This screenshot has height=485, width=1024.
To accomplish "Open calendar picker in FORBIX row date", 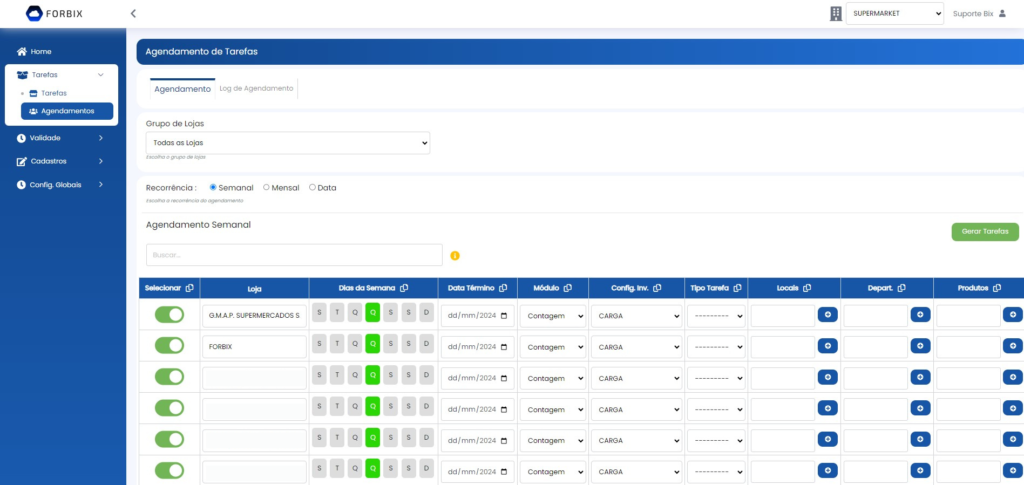I will [x=504, y=347].
